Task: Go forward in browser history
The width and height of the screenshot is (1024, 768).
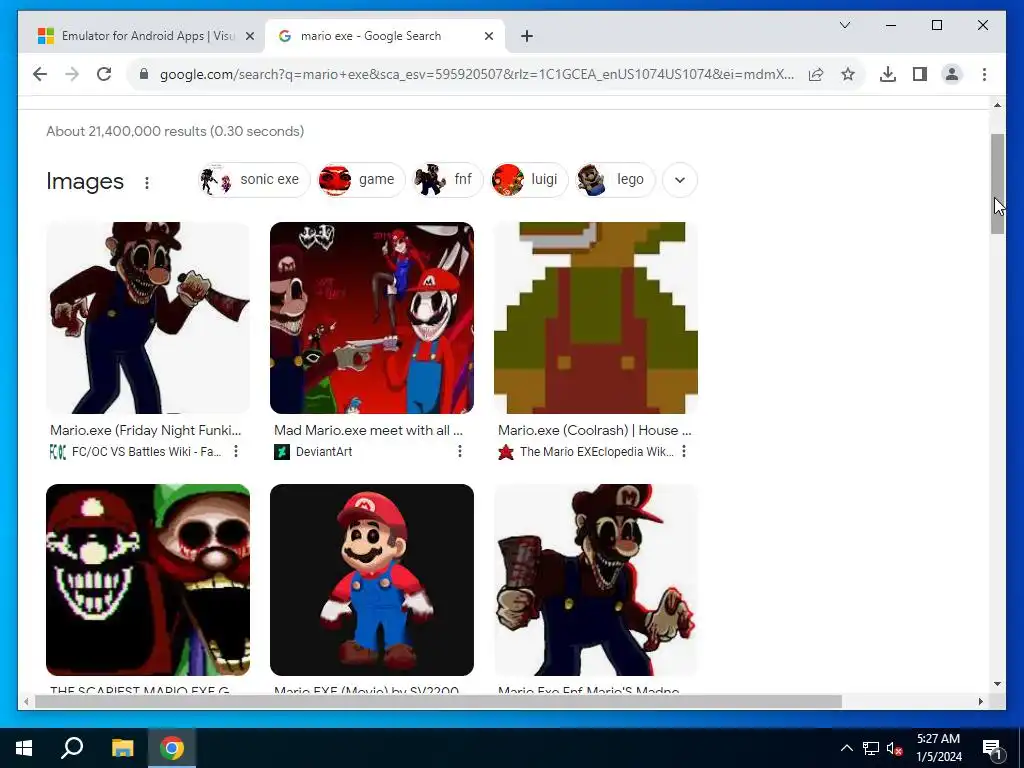Action: [72, 74]
